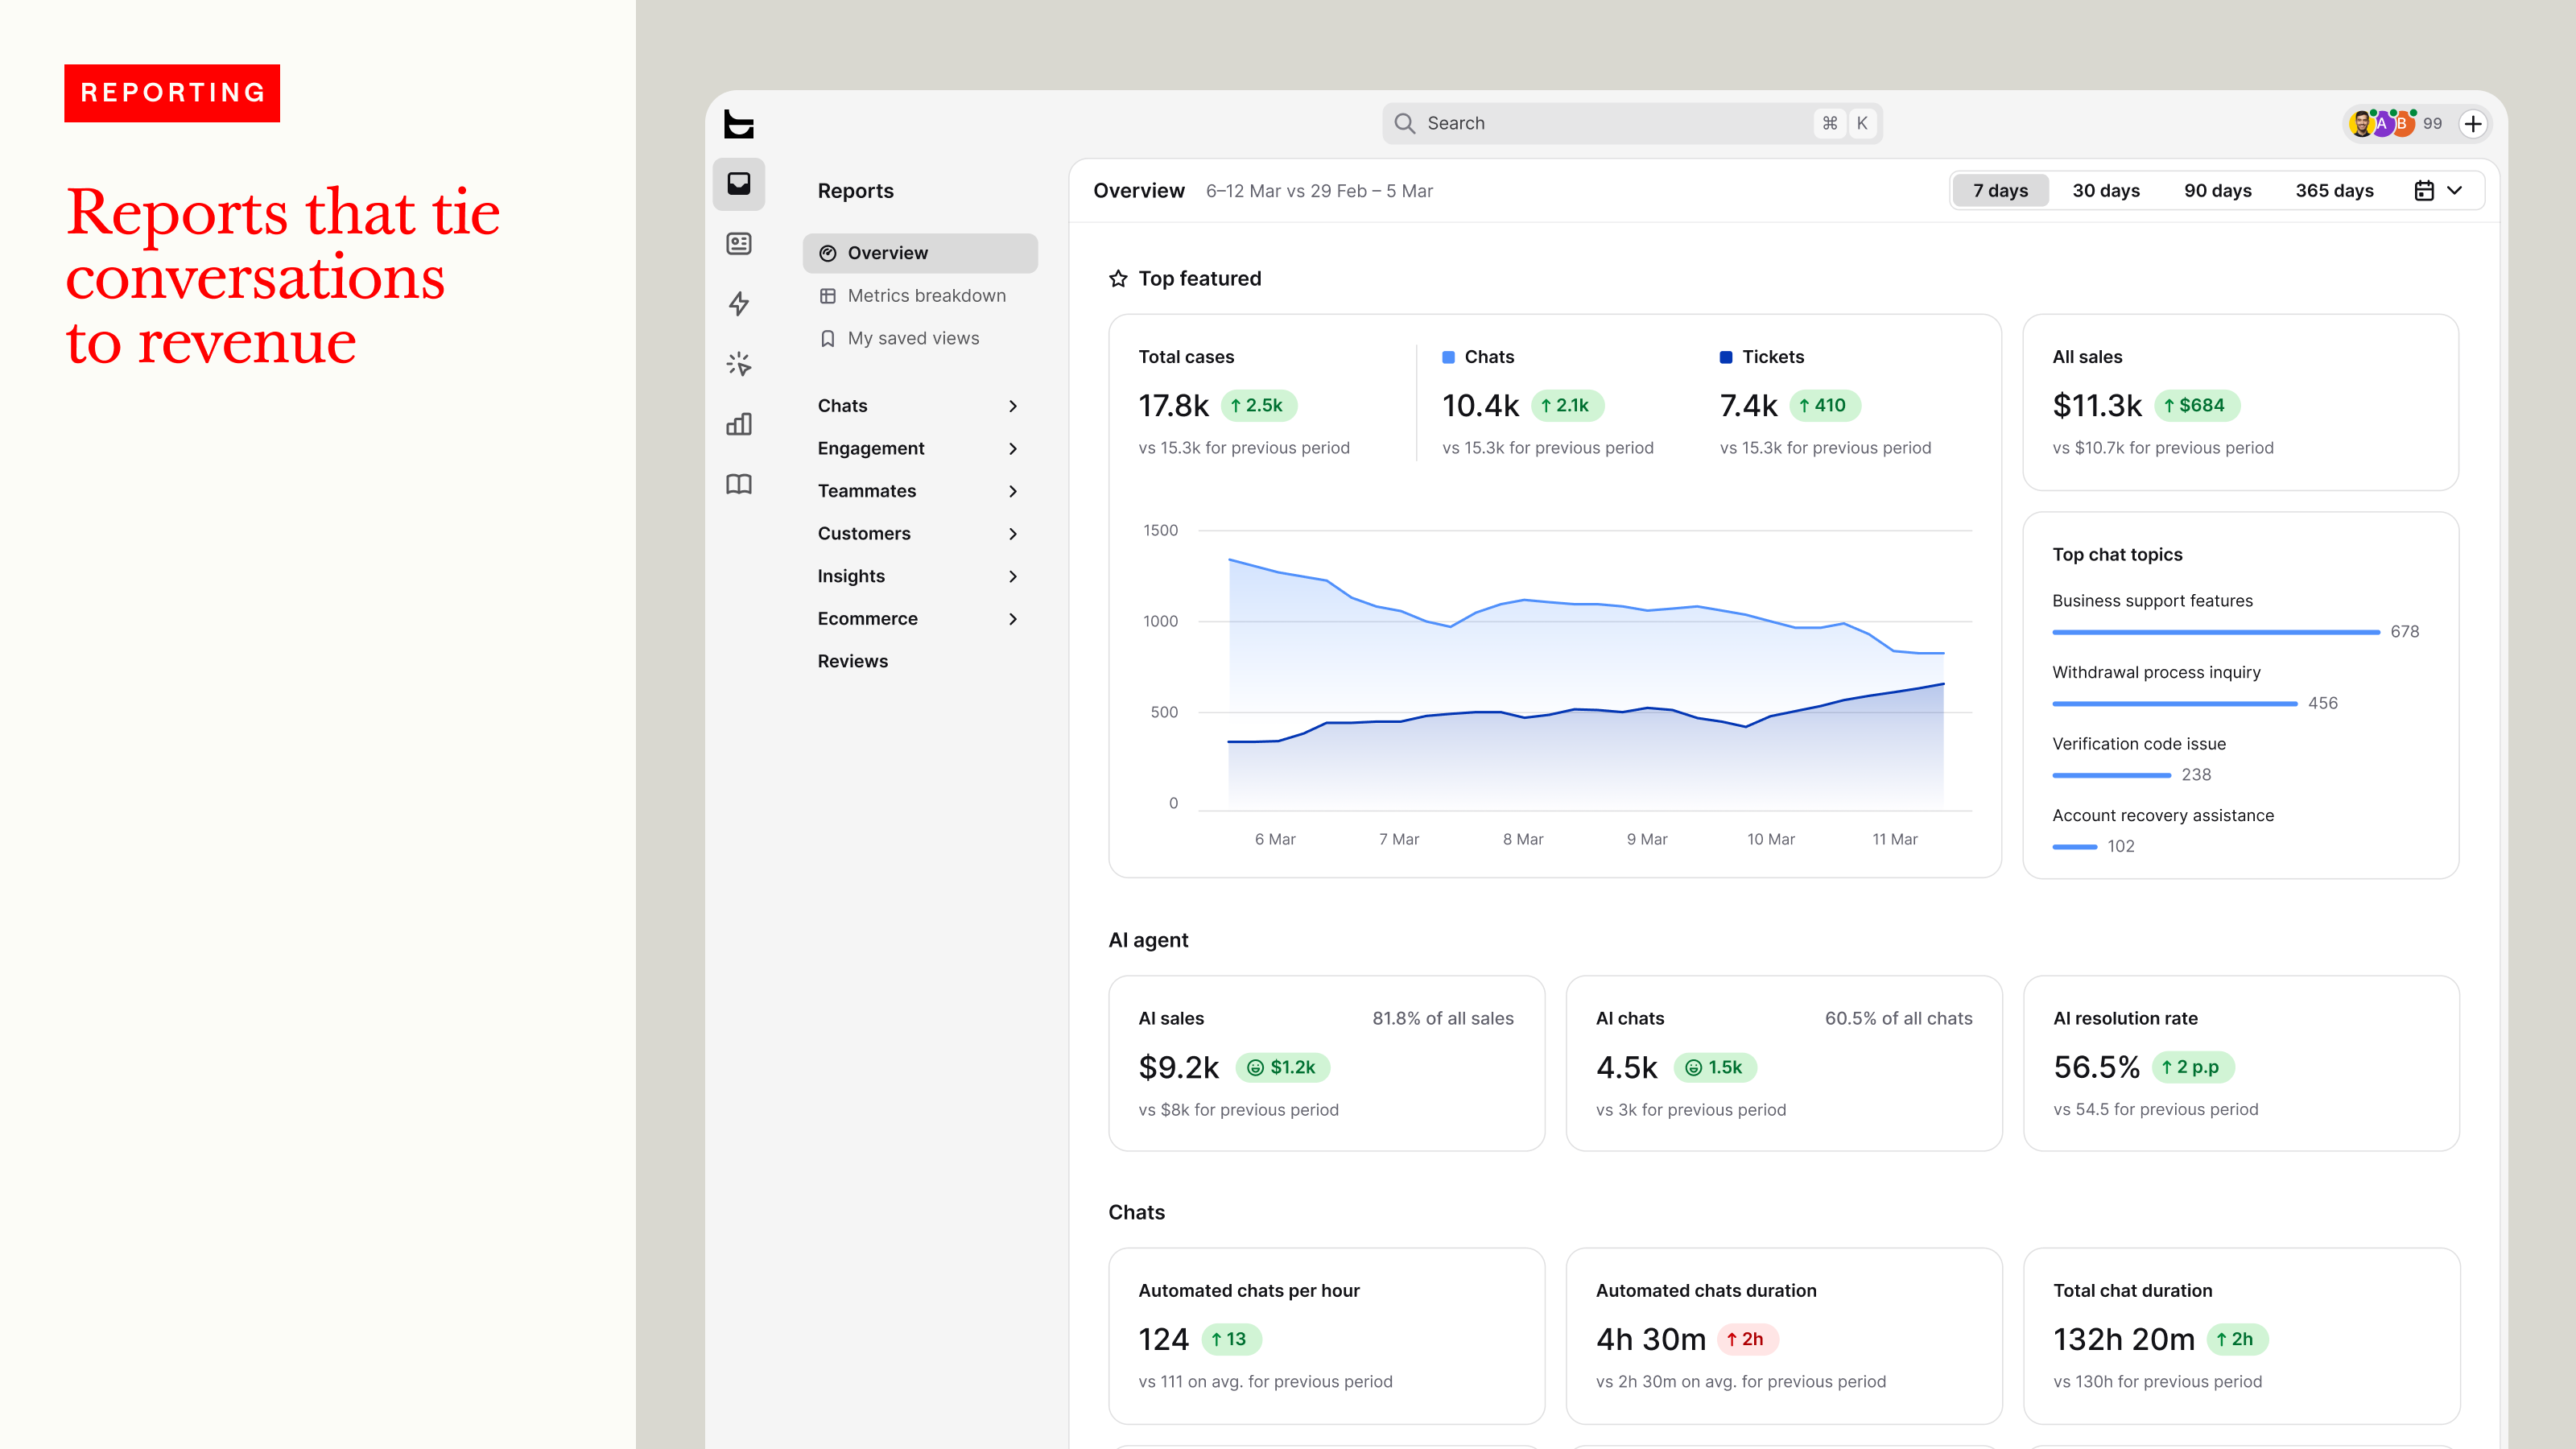The height and width of the screenshot is (1449, 2576).
Task: Click the Metrics breakdown table icon
Action: pos(827,296)
